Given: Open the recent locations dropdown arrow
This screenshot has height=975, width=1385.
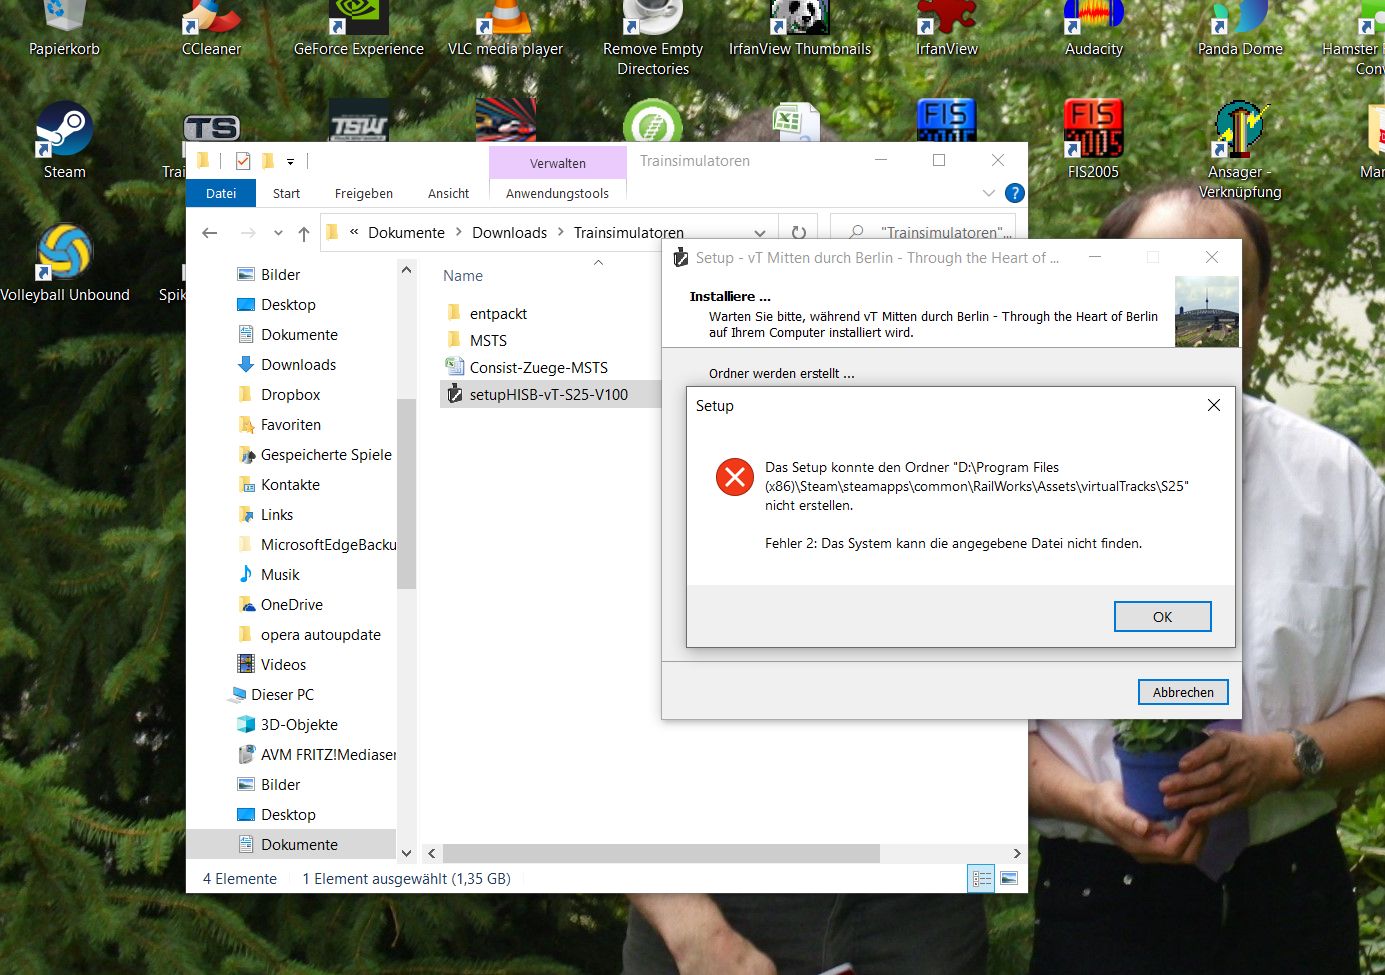Looking at the screenshot, I should point(278,233).
